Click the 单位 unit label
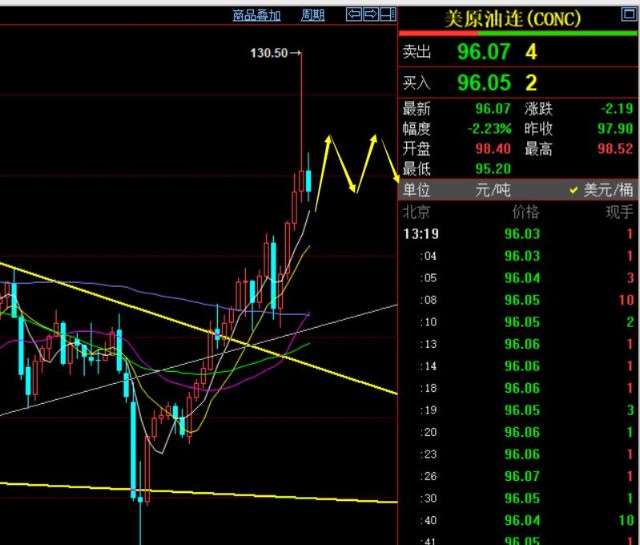The width and height of the screenshot is (640, 545). click(x=417, y=190)
